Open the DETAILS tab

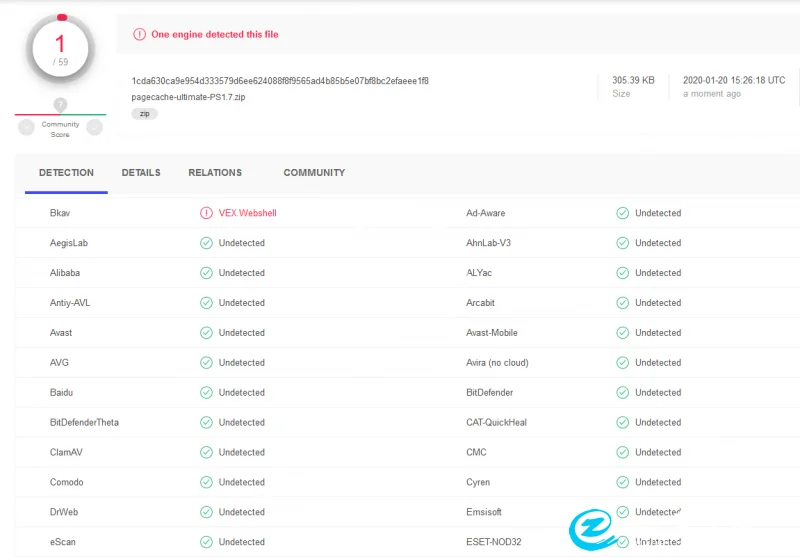[141, 173]
